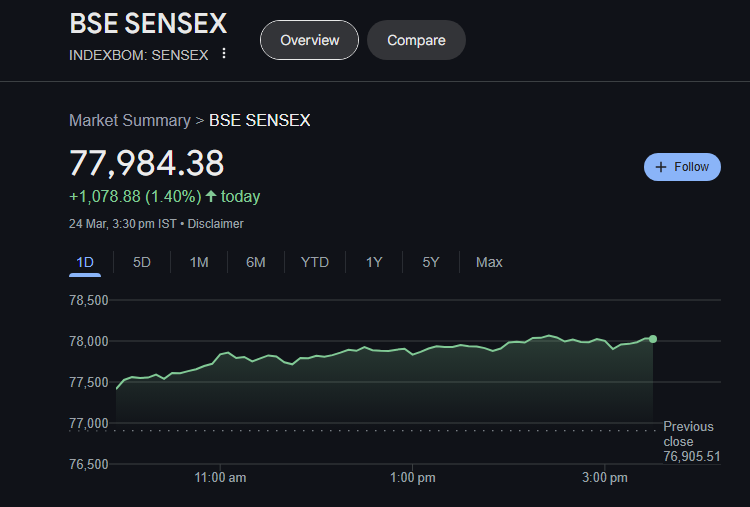Click the 77,000 axis label

click(x=89, y=423)
